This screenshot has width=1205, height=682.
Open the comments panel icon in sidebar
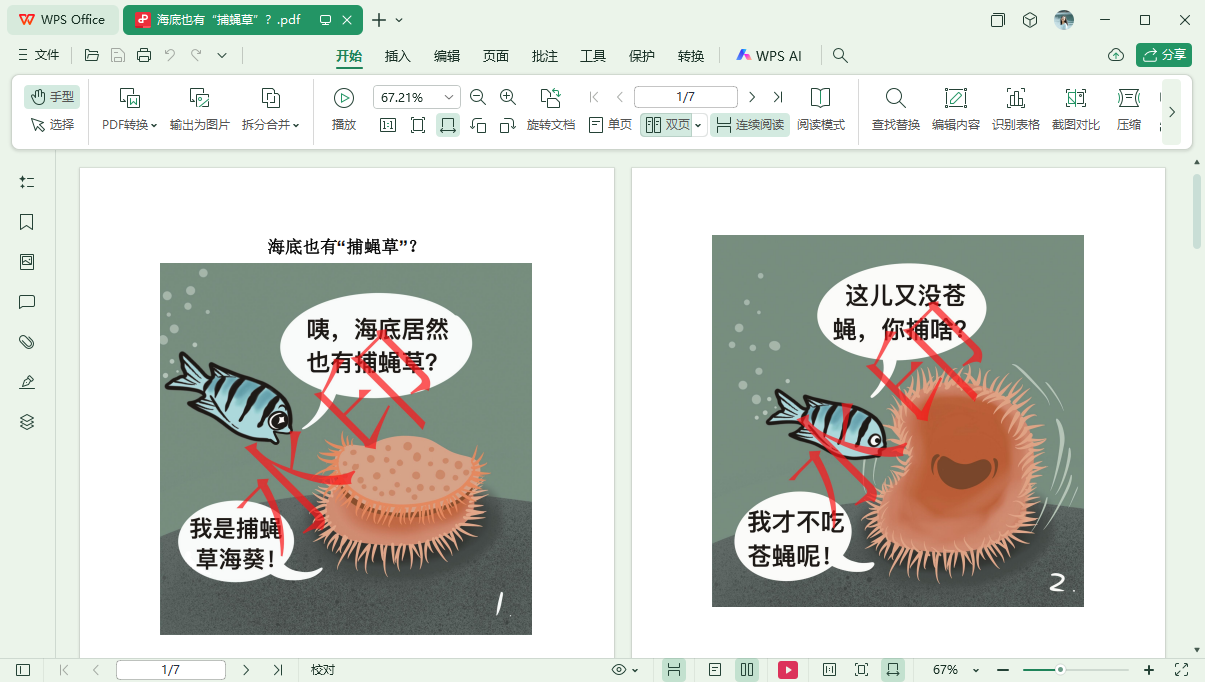26,302
